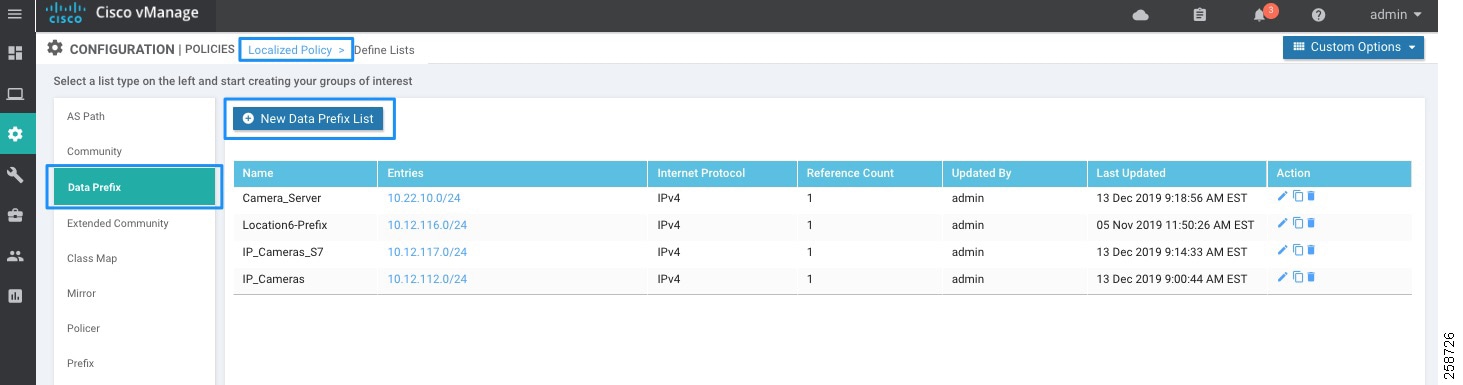The image size is (1463, 385).
Task: Open the tasks clipboard icon in the top bar
Action: (1200, 15)
